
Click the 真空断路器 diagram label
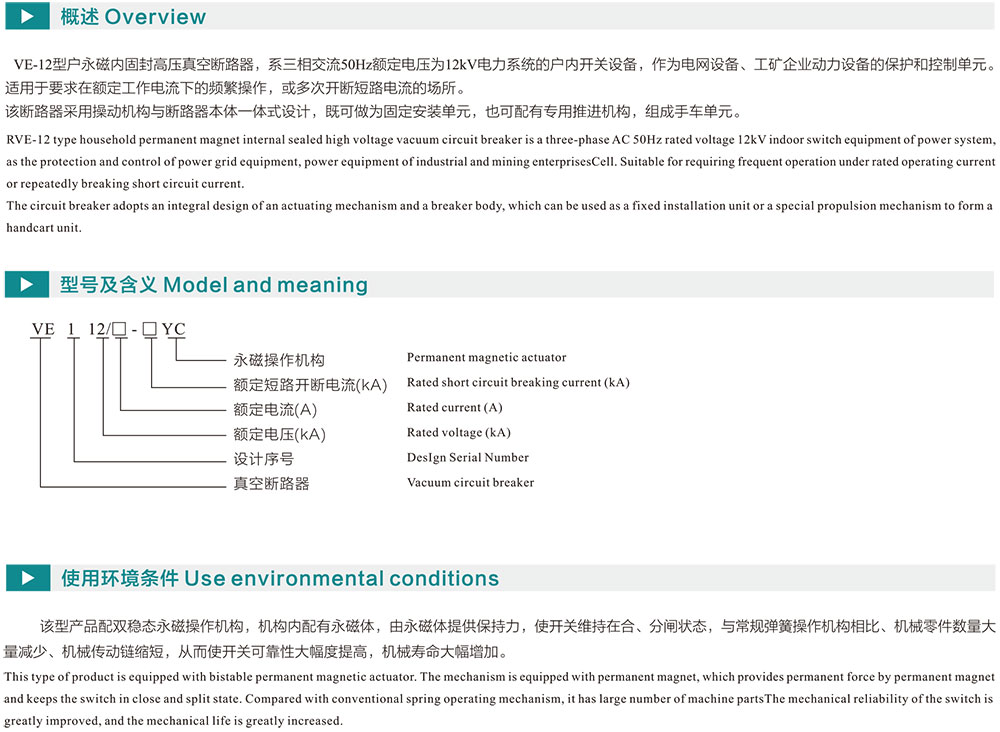point(271,484)
